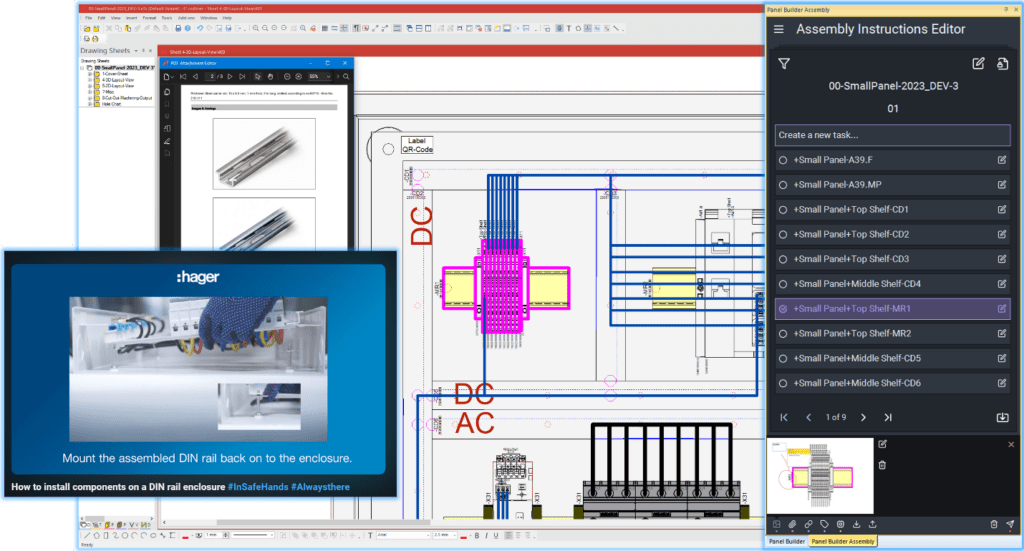This screenshot has height=551, width=1024.
Task: Open the Window menu
Action: 208,18
